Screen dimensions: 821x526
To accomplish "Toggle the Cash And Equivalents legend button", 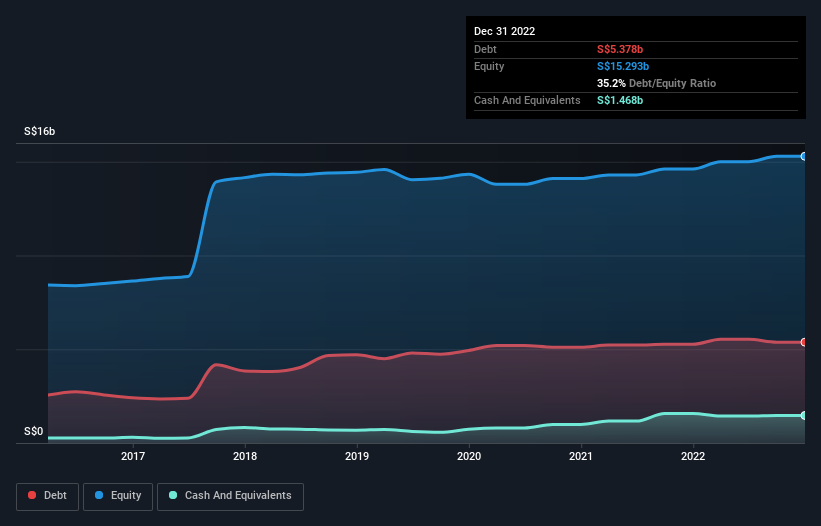I will pyautogui.click(x=230, y=496).
